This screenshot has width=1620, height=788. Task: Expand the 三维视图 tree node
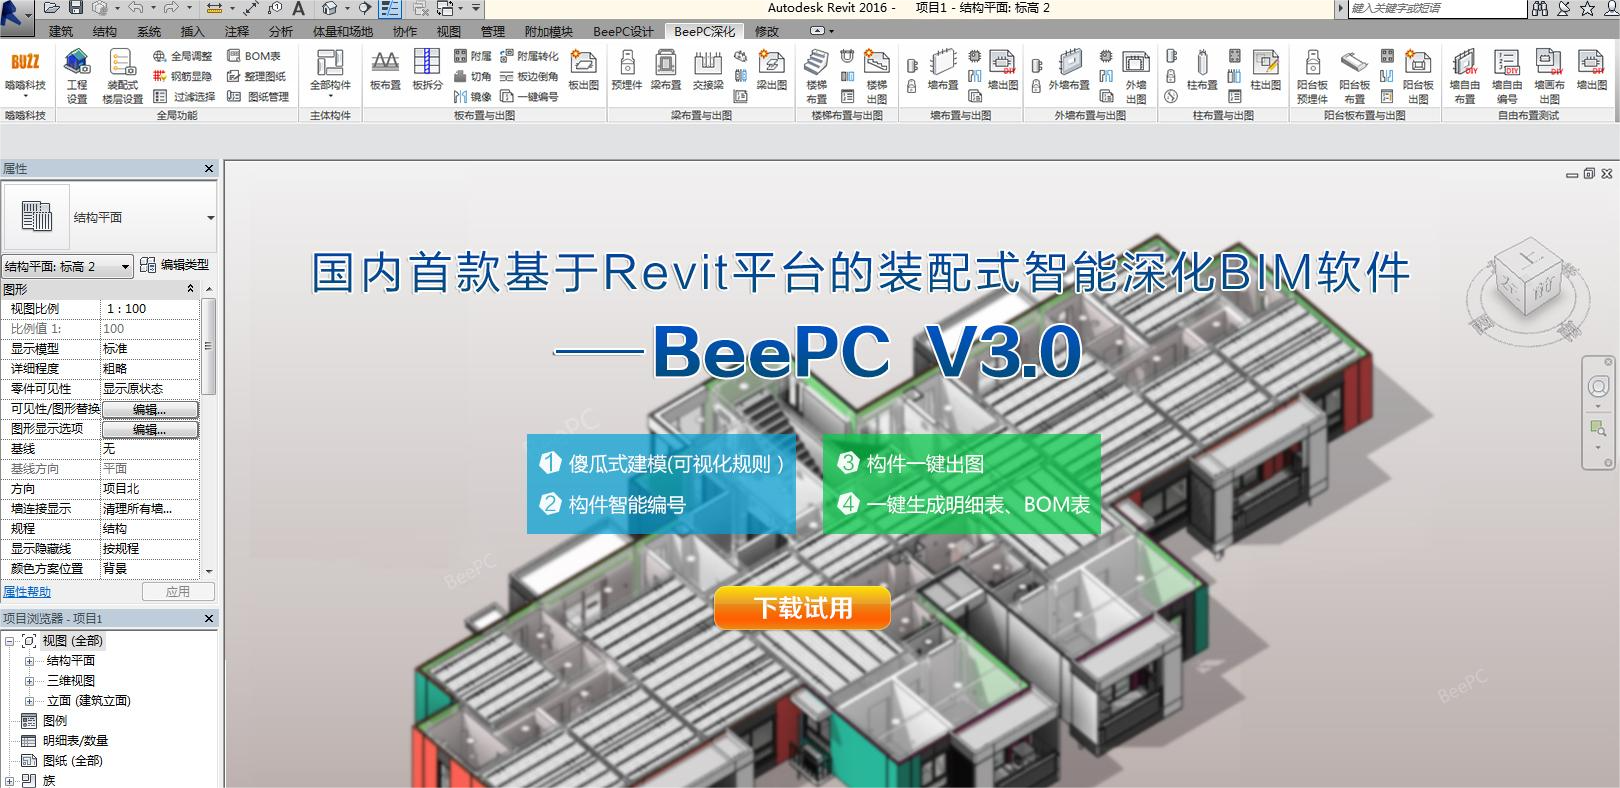29,681
